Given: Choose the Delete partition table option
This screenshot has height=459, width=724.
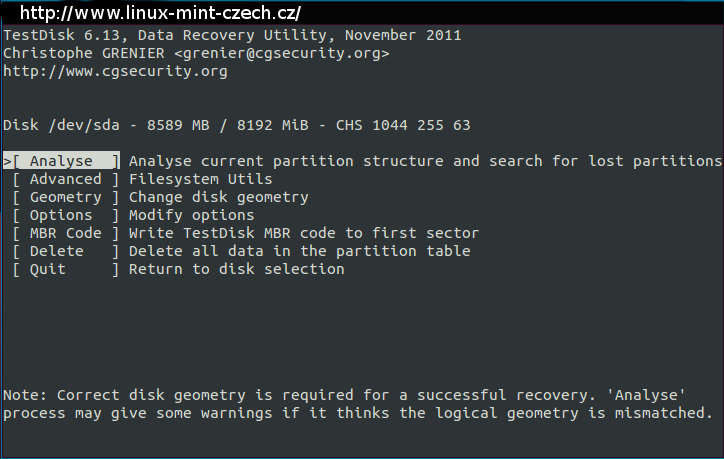Looking at the screenshot, I should pos(66,251).
